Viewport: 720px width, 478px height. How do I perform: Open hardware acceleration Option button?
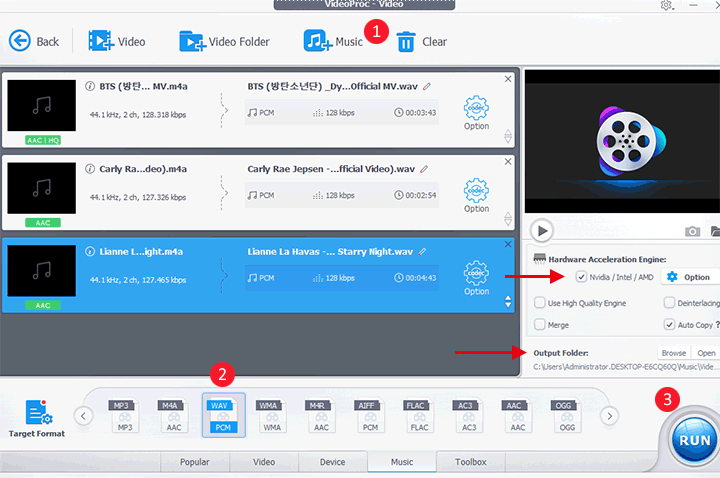[x=690, y=277]
